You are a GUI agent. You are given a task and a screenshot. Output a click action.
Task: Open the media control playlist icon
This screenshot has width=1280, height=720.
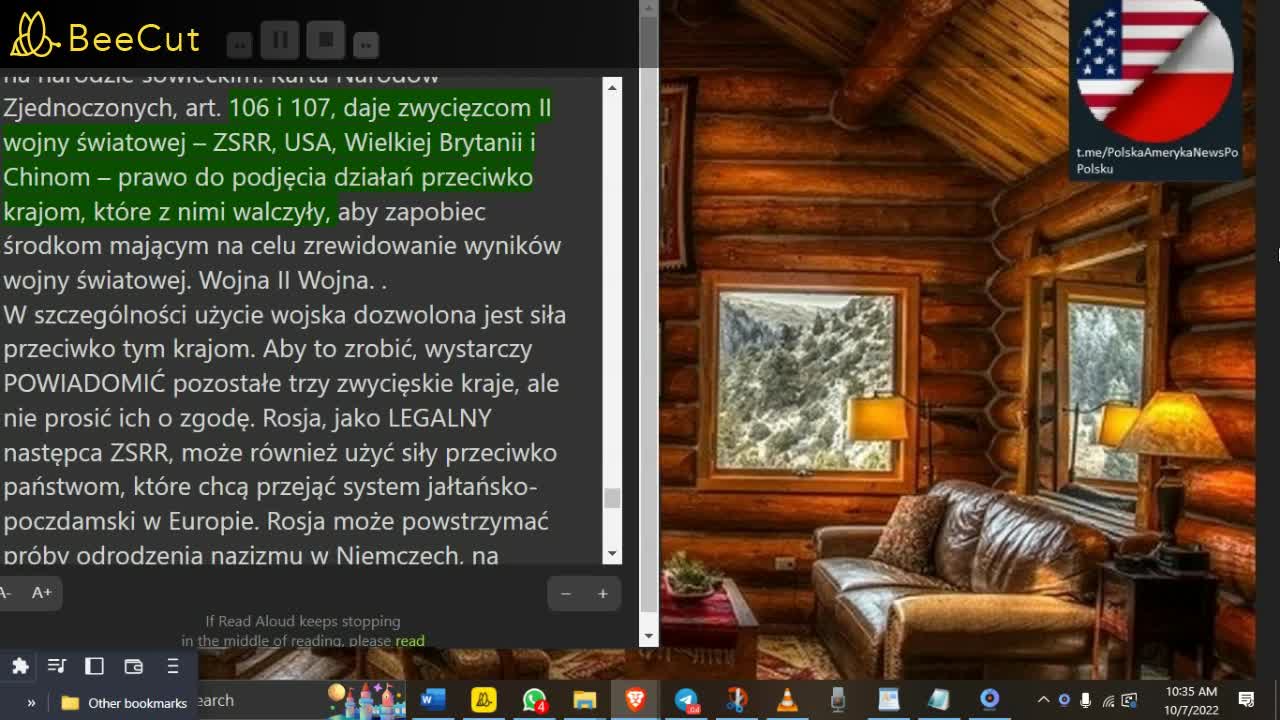point(57,666)
